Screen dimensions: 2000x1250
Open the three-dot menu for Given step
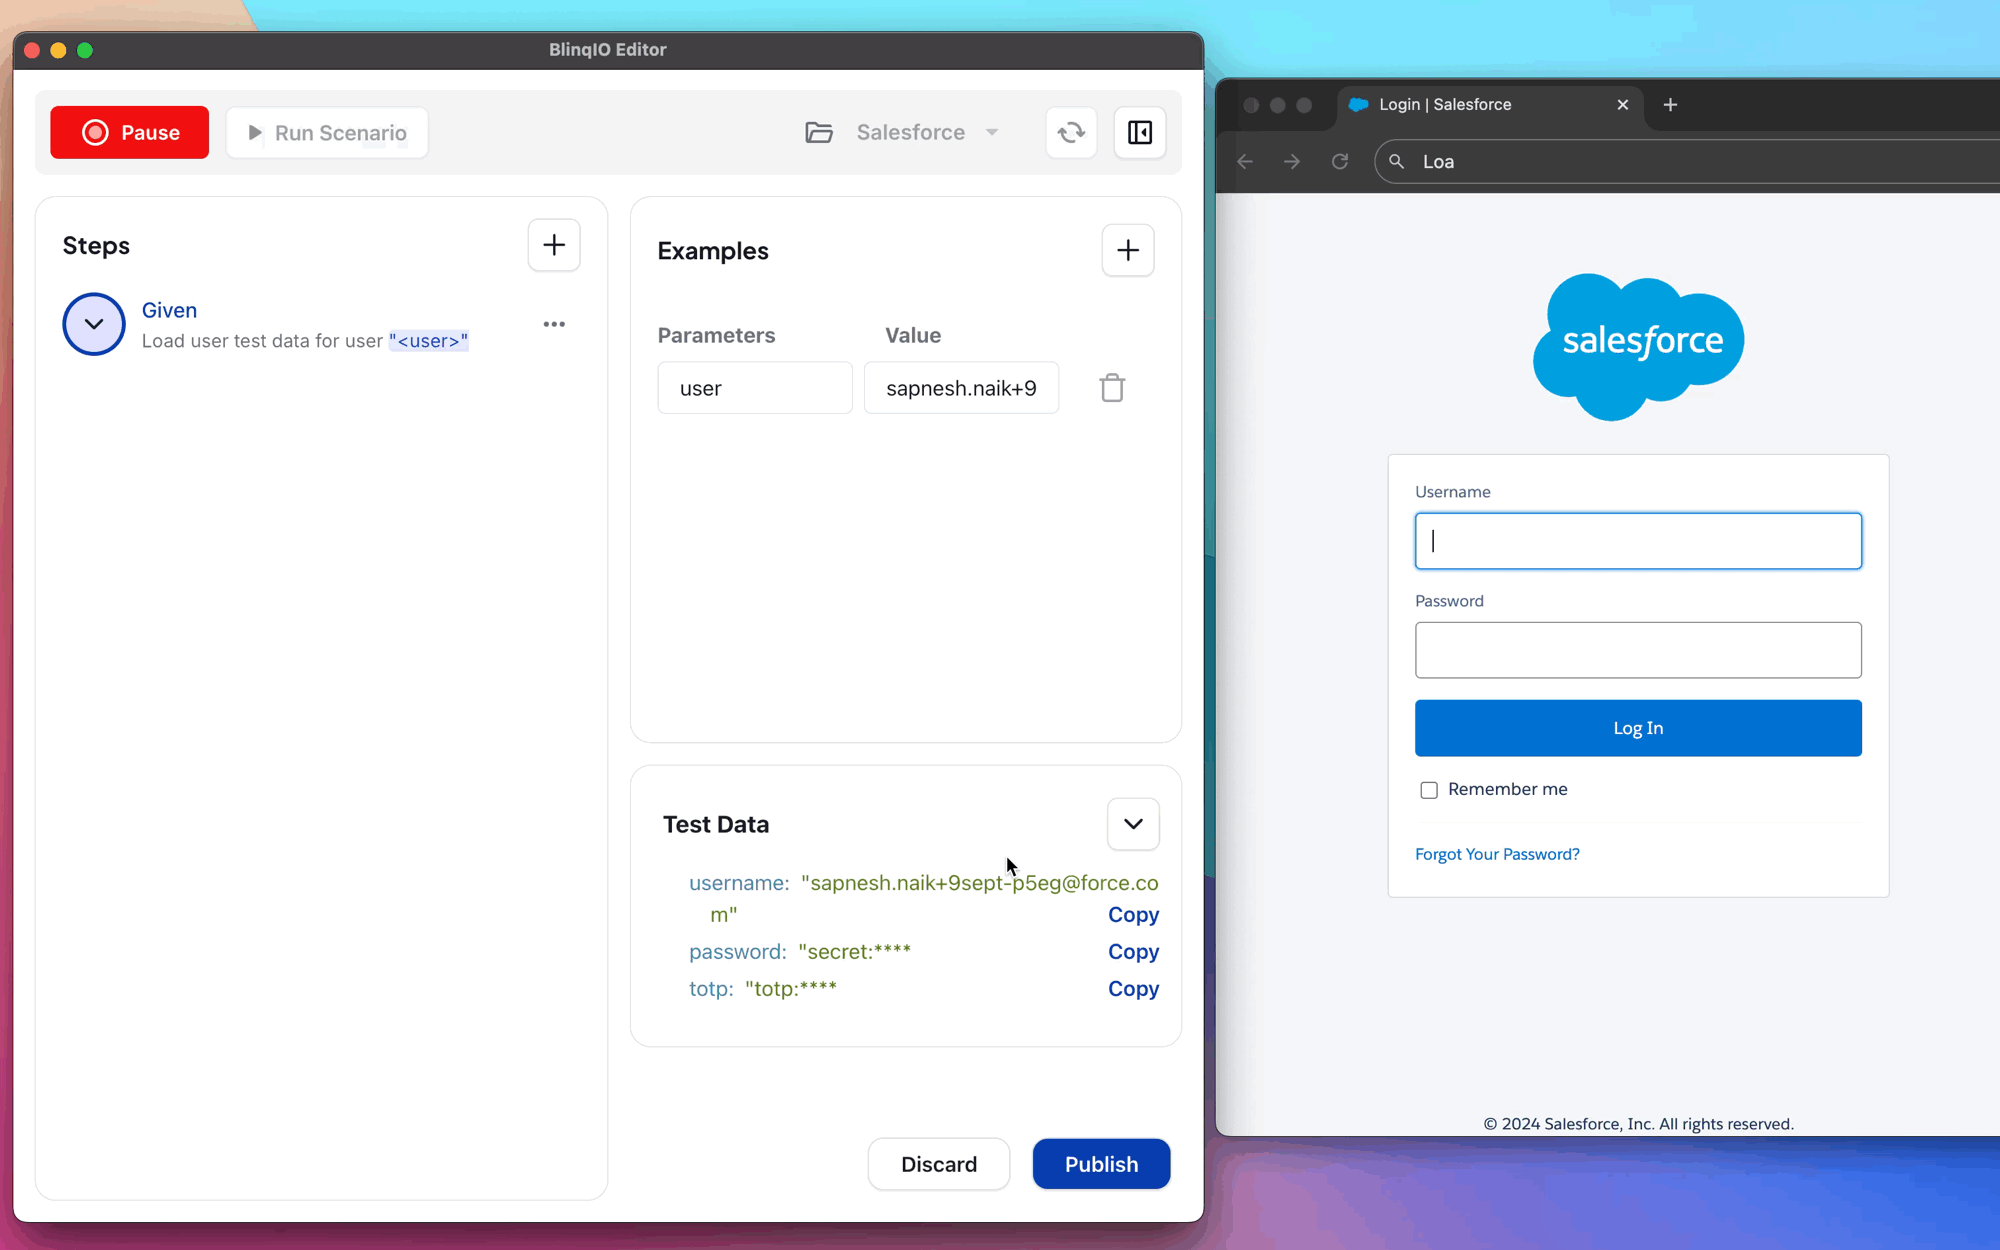click(x=554, y=324)
